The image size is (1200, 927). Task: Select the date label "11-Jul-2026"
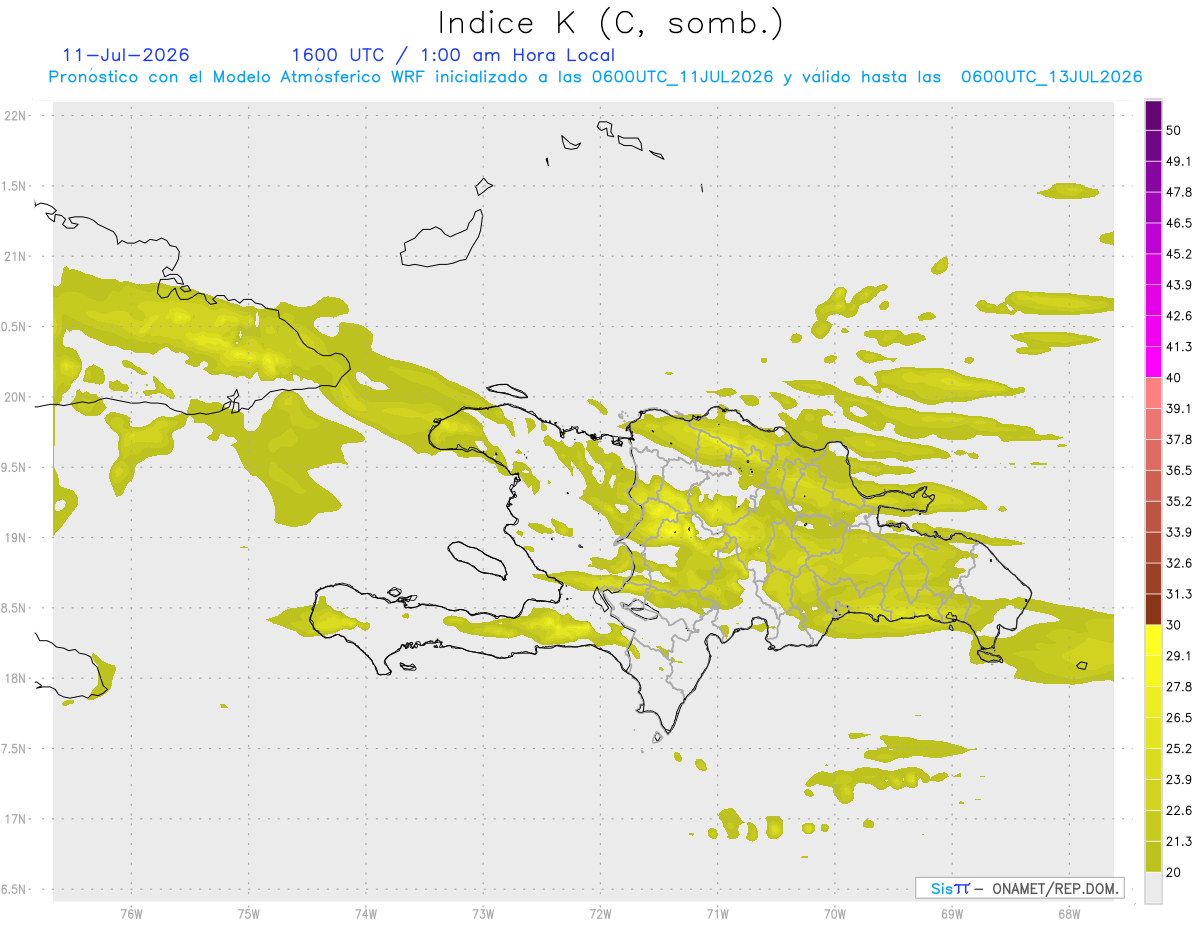click(x=126, y=55)
